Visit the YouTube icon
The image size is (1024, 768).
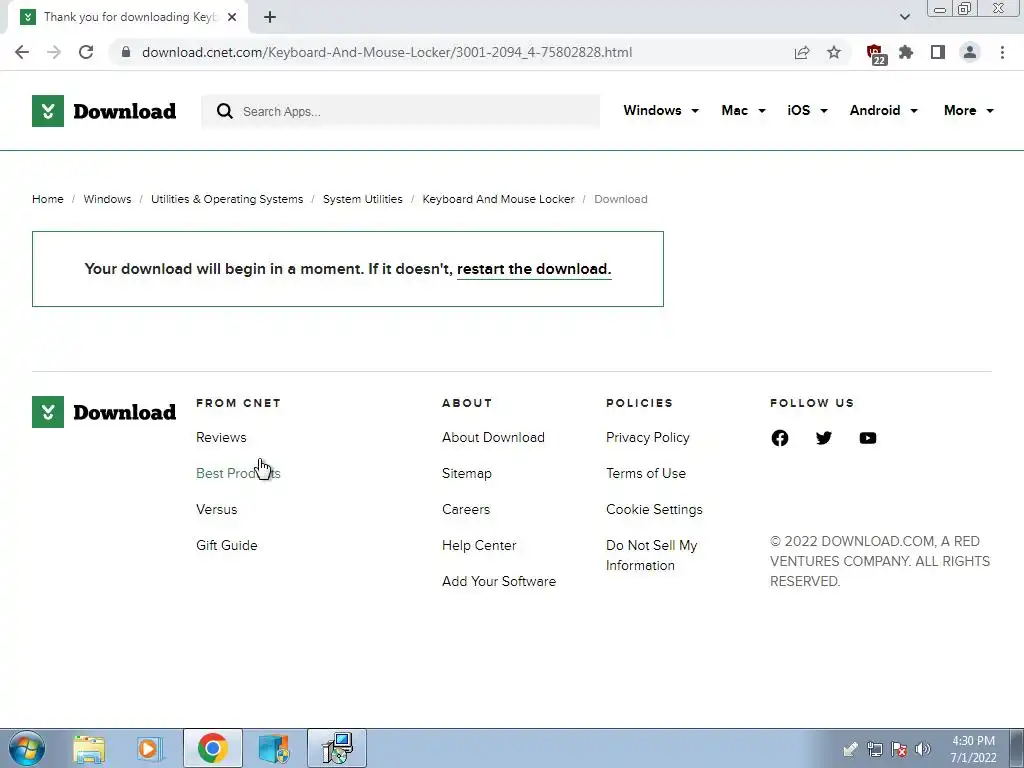867,438
